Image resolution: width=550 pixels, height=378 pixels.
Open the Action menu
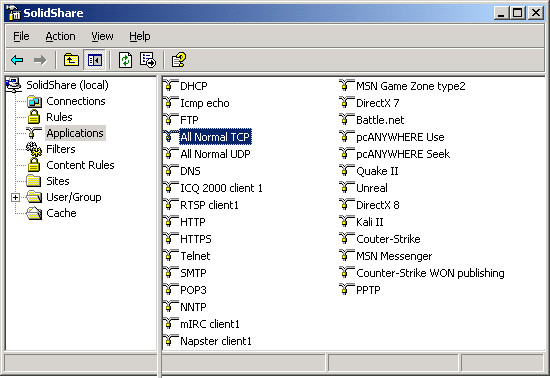(60, 36)
